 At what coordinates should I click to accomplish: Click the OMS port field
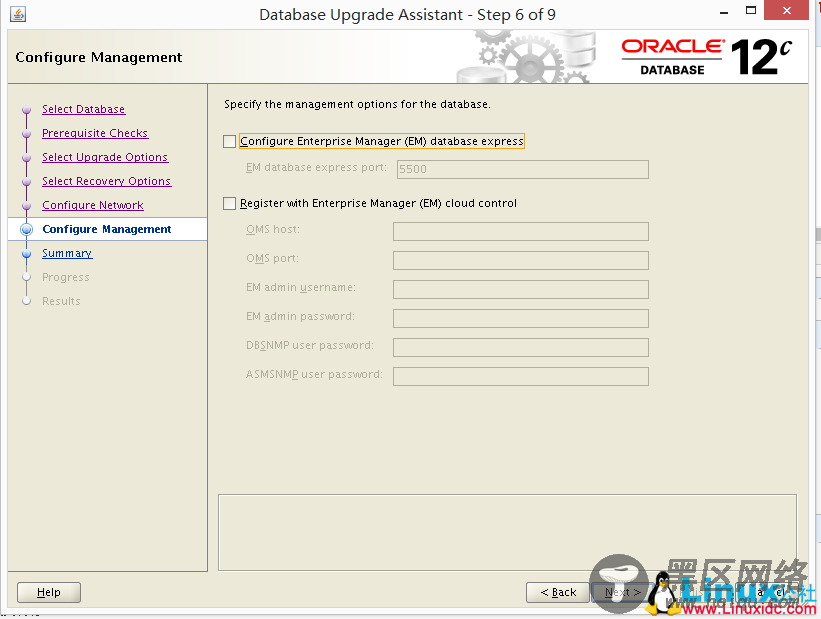click(521, 260)
